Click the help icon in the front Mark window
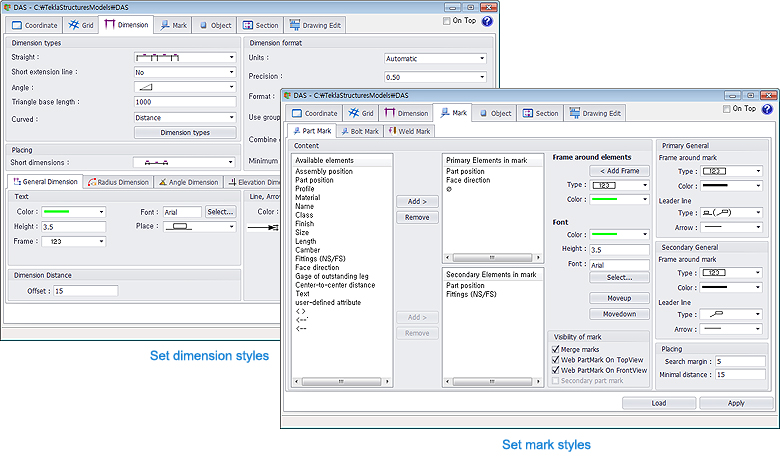 click(x=767, y=110)
